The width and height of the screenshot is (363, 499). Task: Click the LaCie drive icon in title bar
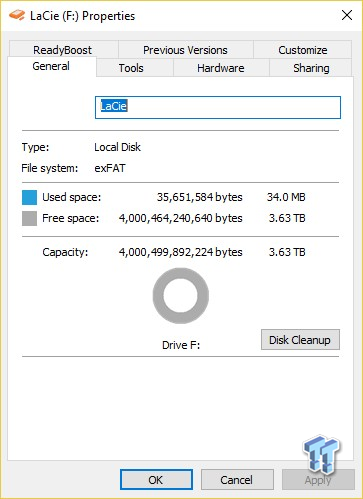pos(17,15)
